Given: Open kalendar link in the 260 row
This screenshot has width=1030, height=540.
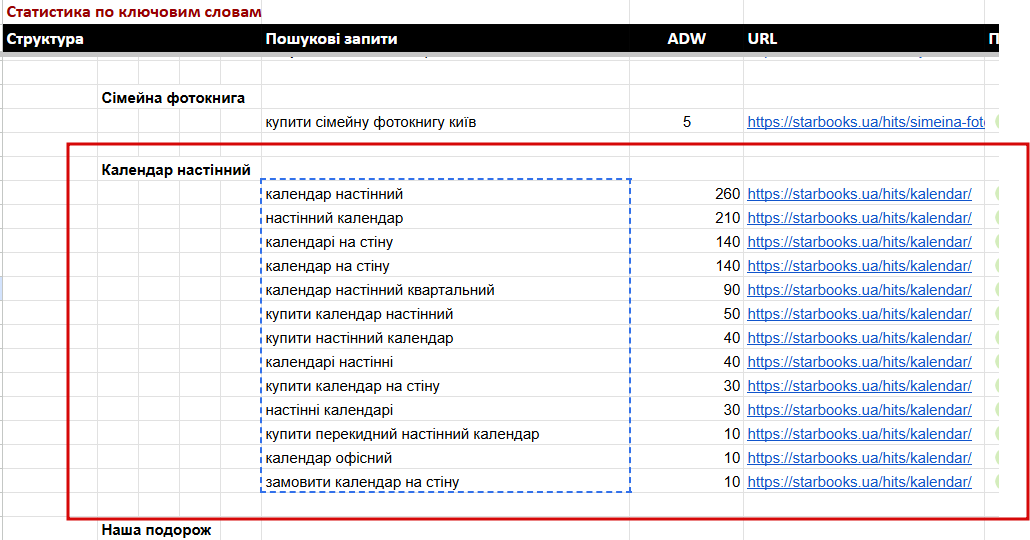Looking at the screenshot, I should coord(859,194).
